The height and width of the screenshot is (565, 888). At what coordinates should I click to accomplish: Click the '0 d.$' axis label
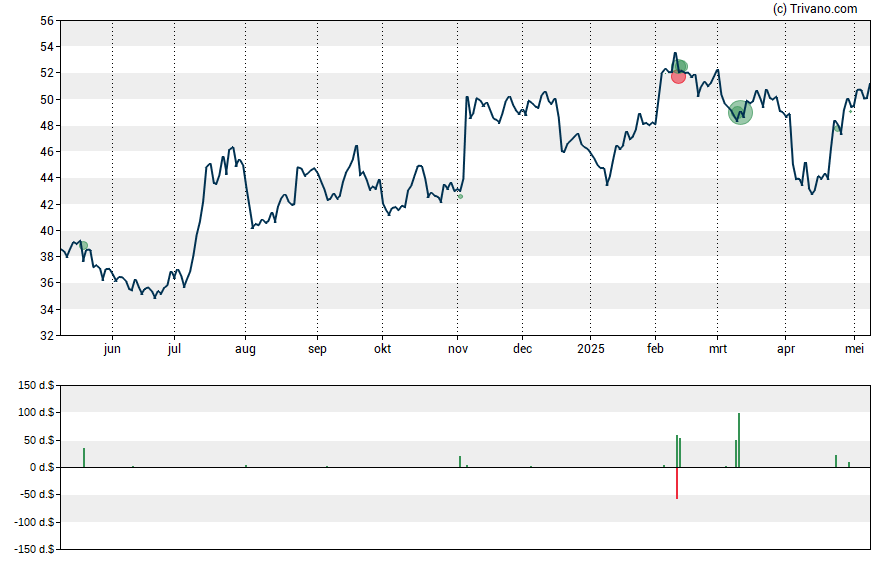42,467
